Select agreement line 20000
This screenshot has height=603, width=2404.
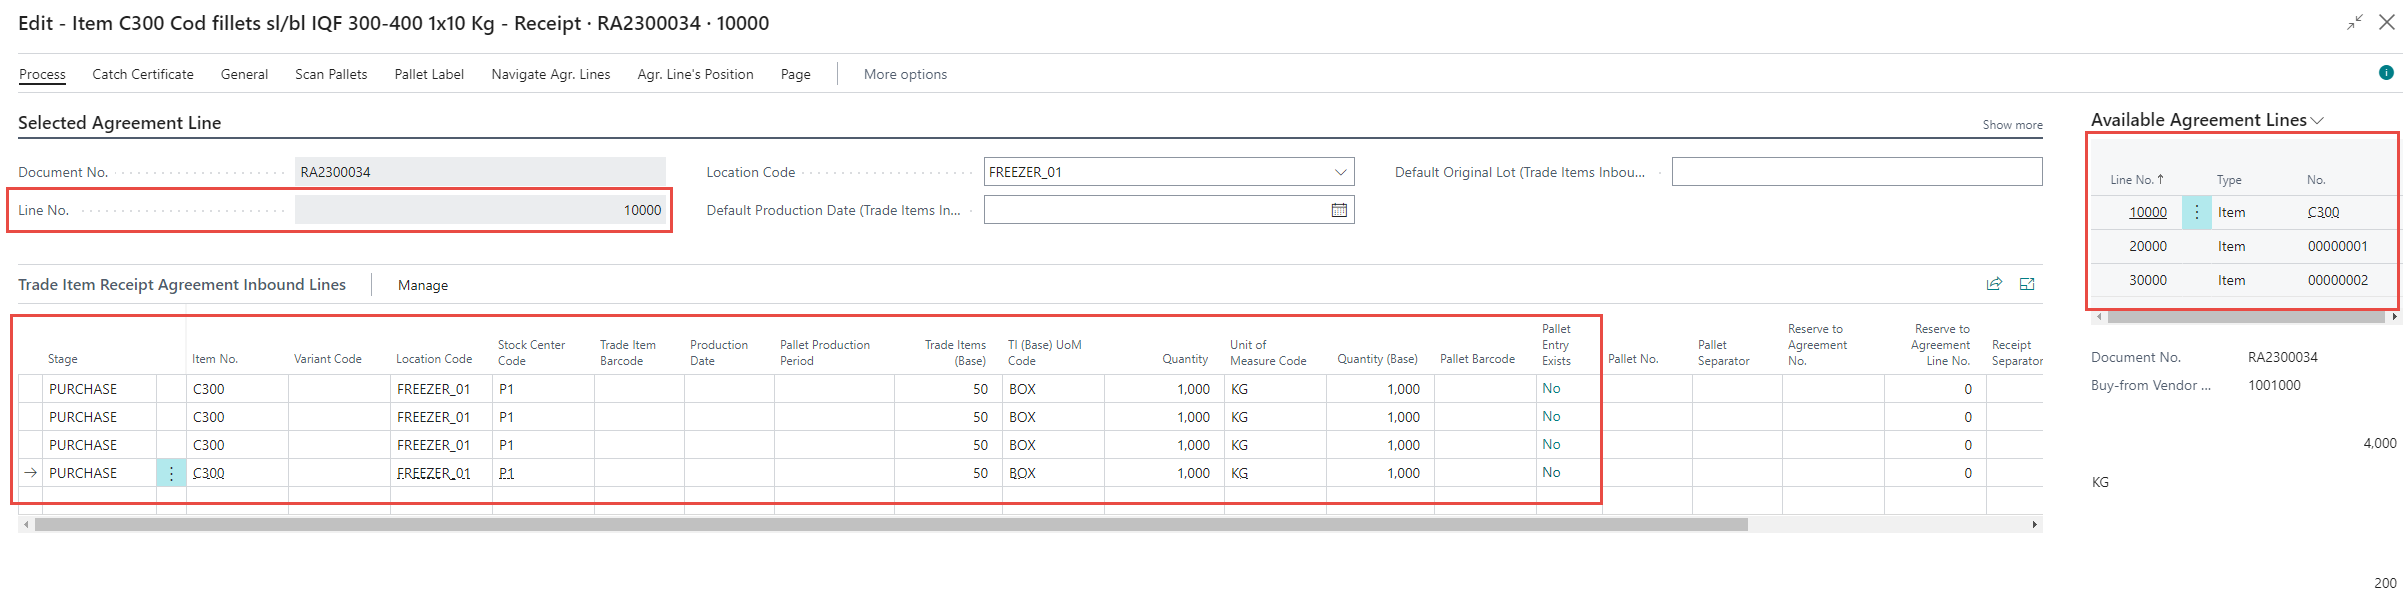coord(2147,246)
